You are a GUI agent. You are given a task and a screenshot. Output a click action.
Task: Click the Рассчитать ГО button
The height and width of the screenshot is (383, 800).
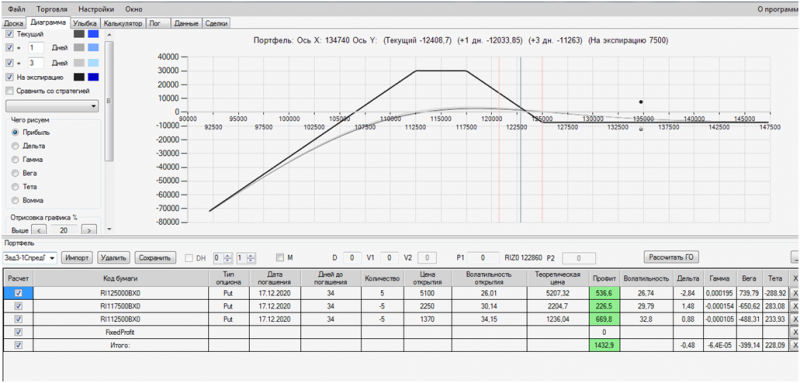pyautogui.click(x=671, y=256)
